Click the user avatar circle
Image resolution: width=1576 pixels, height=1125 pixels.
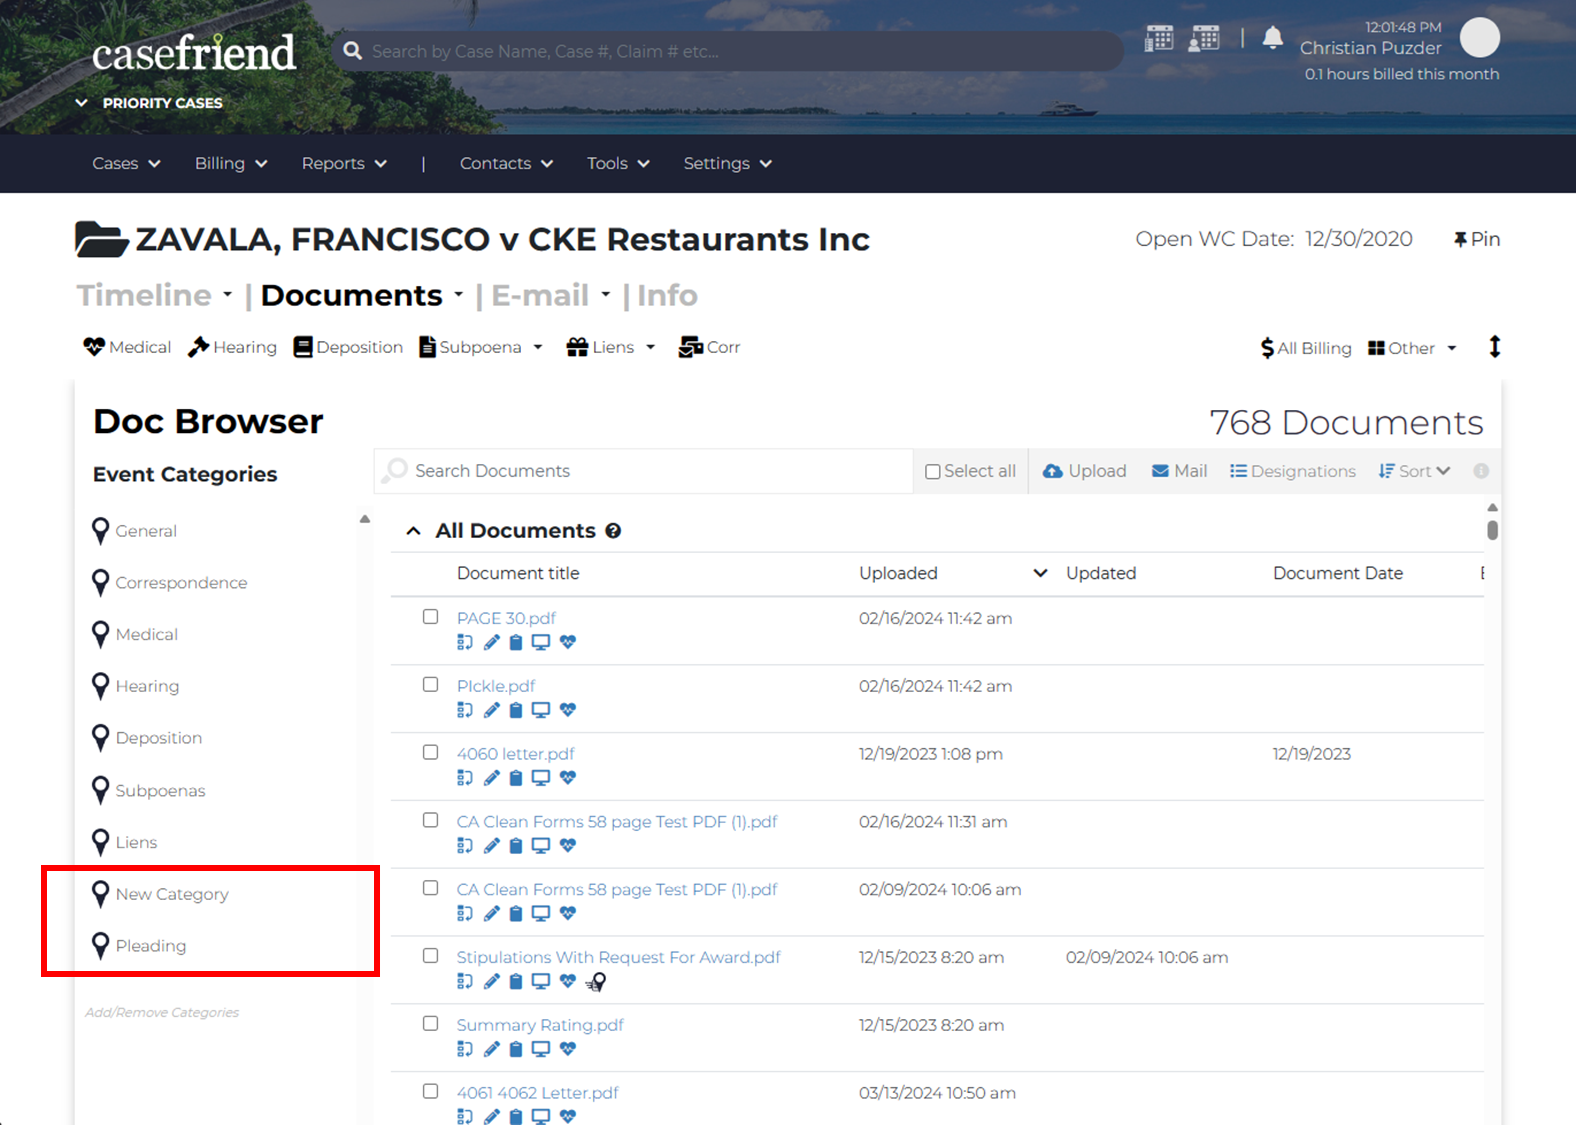(x=1480, y=37)
